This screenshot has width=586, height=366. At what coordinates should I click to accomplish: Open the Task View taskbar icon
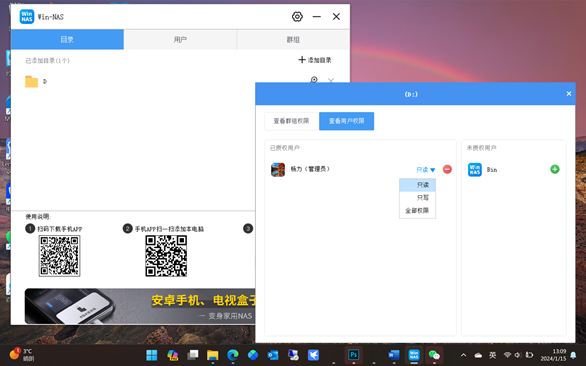(x=193, y=355)
